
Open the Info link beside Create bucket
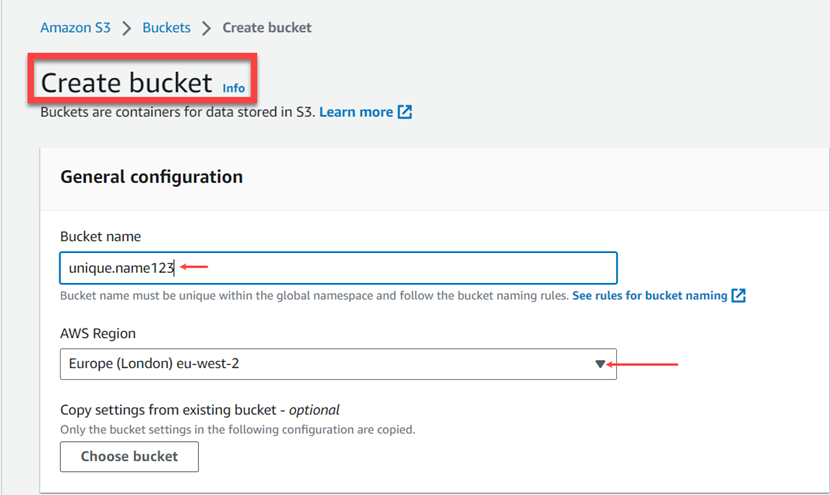point(233,88)
